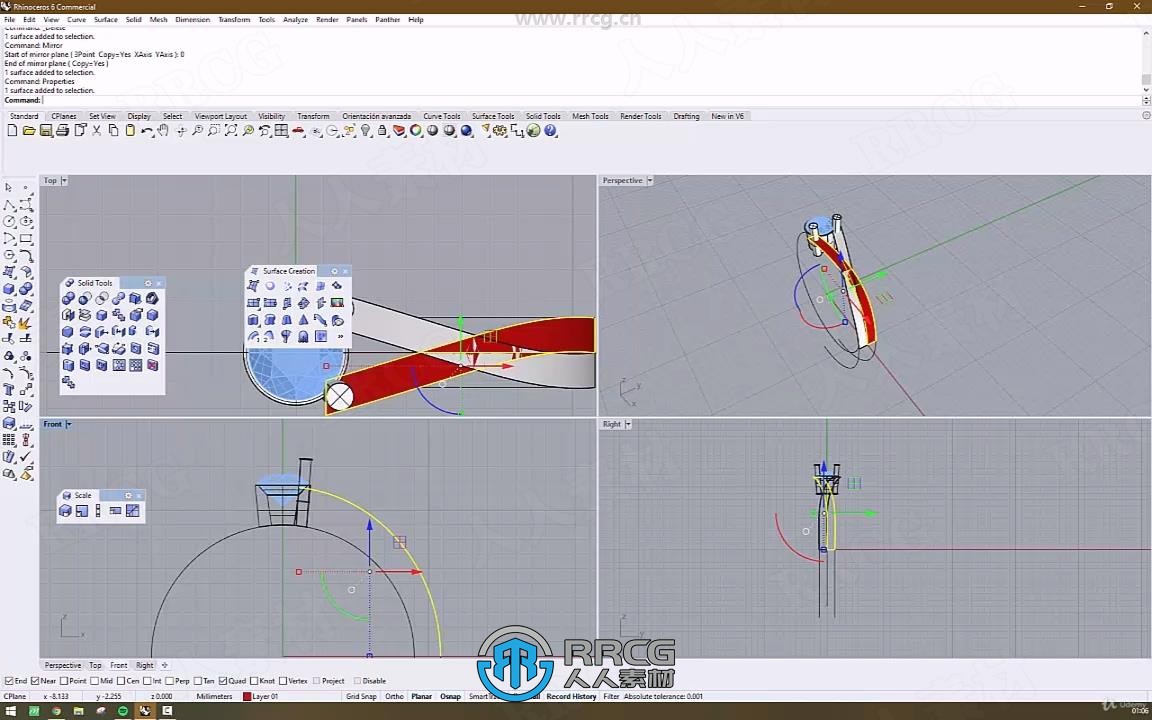
Task: Click the Print icon in the toolbar
Action: (x=62, y=131)
